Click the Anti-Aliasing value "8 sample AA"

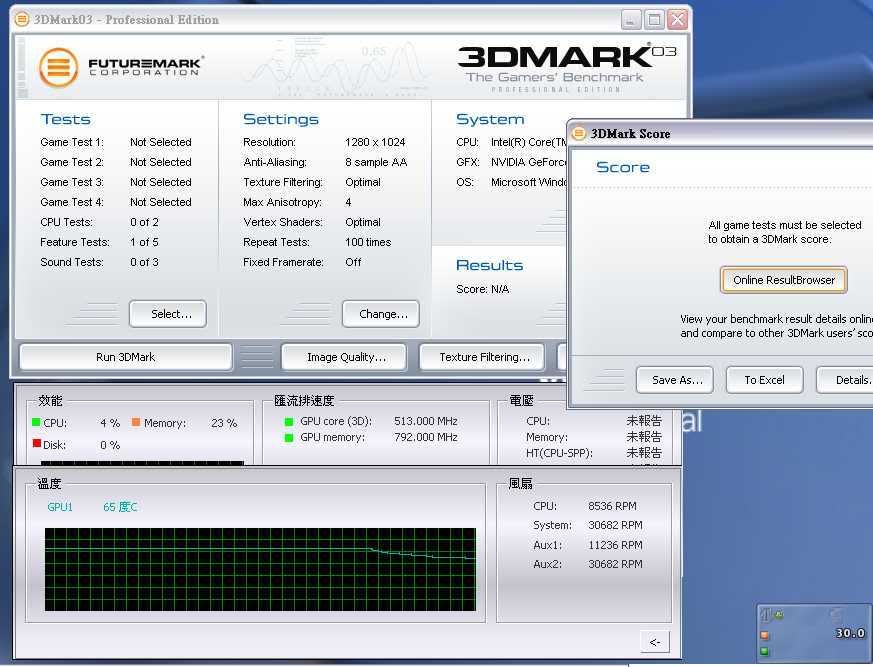[376, 162]
